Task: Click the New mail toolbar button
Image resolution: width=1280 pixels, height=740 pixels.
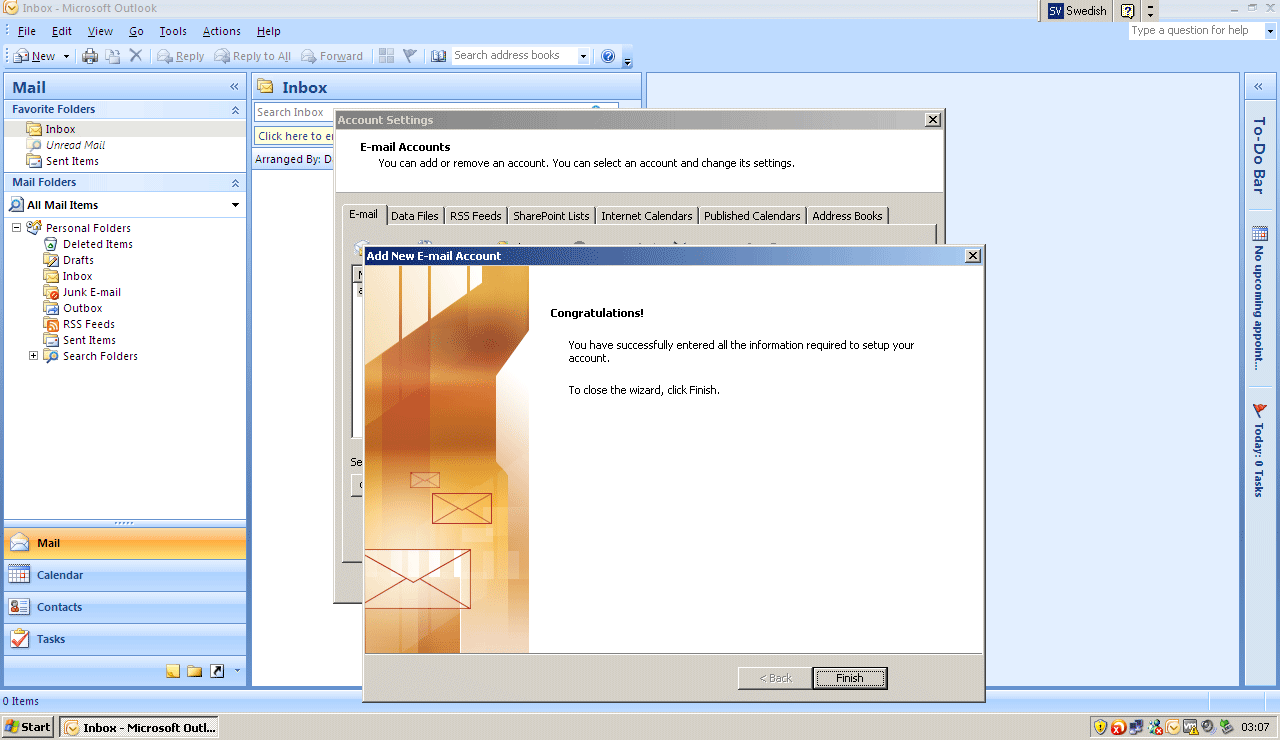Action: 35,56
